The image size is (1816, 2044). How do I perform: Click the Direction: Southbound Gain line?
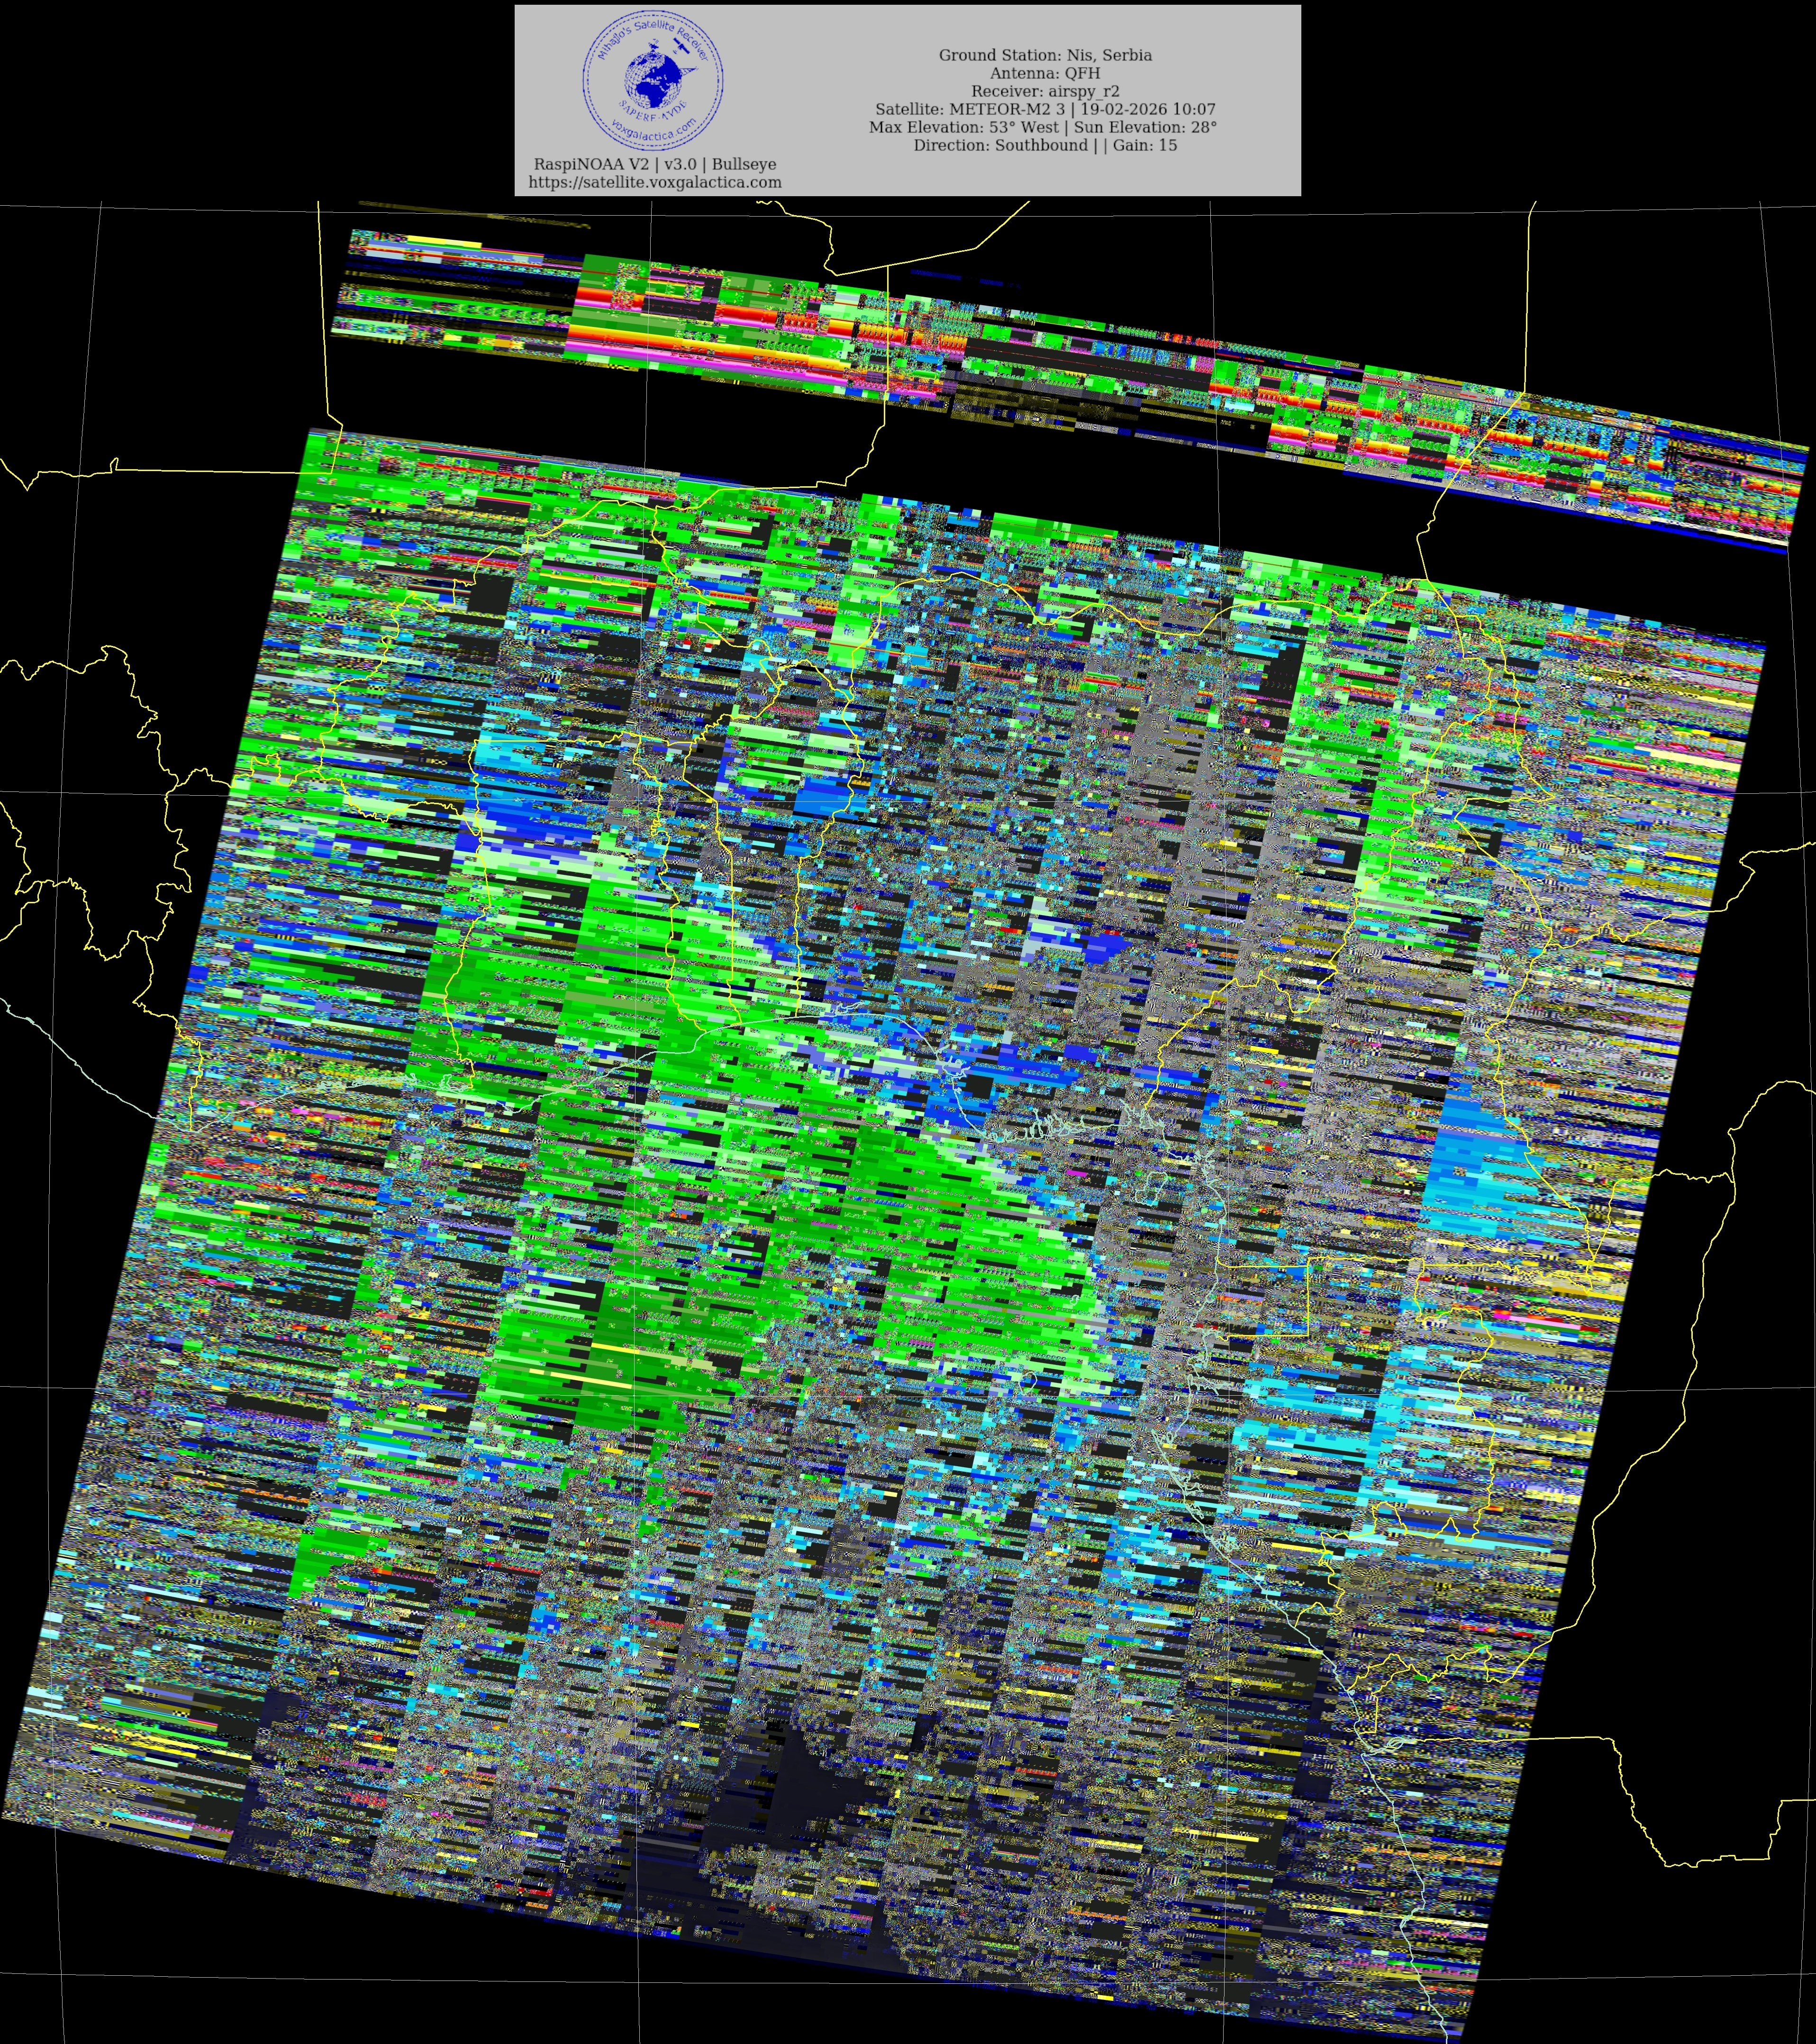pos(1045,145)
